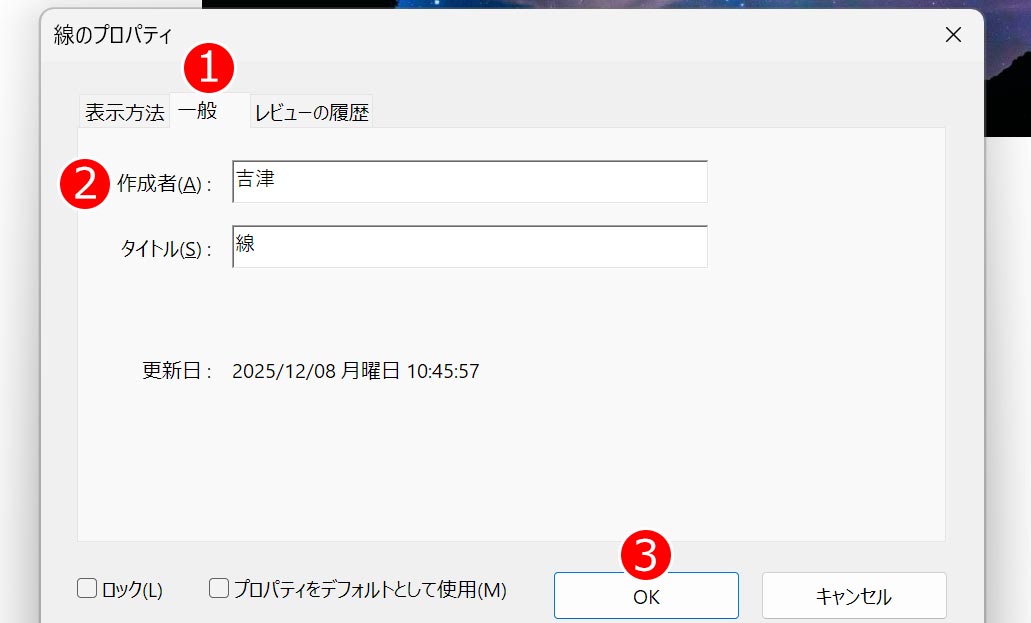Screen dimensions: 1031x623
Task: Click the タイトル(S) field showing 線
Action: 468,245
